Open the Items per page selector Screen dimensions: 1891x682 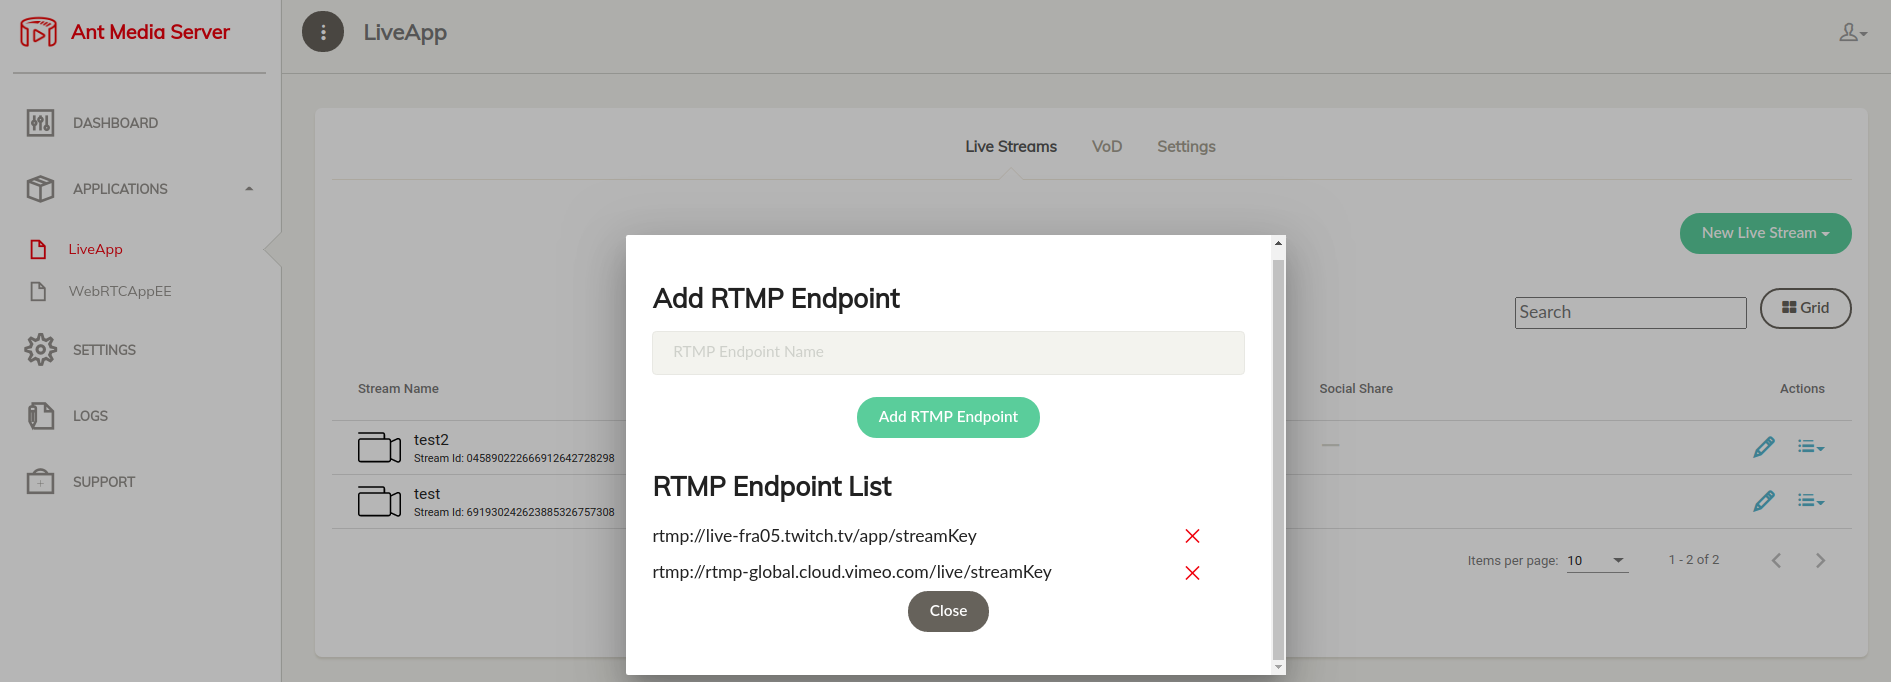1597,561
